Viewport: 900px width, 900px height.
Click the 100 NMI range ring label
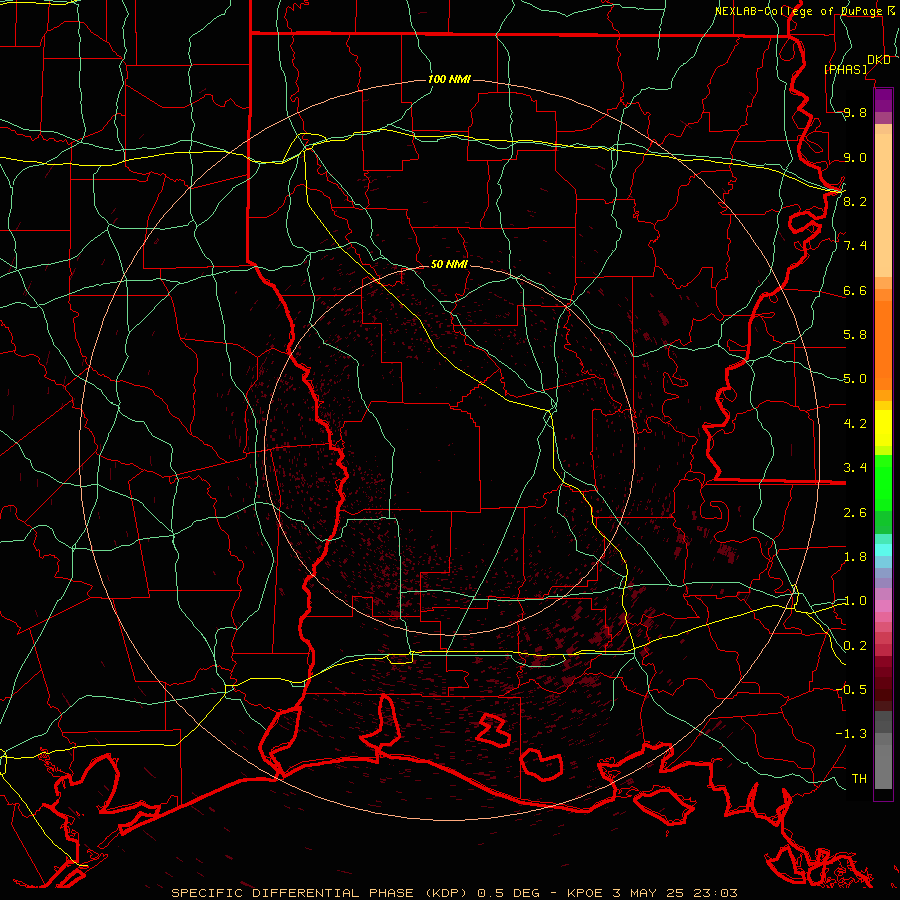449,79
